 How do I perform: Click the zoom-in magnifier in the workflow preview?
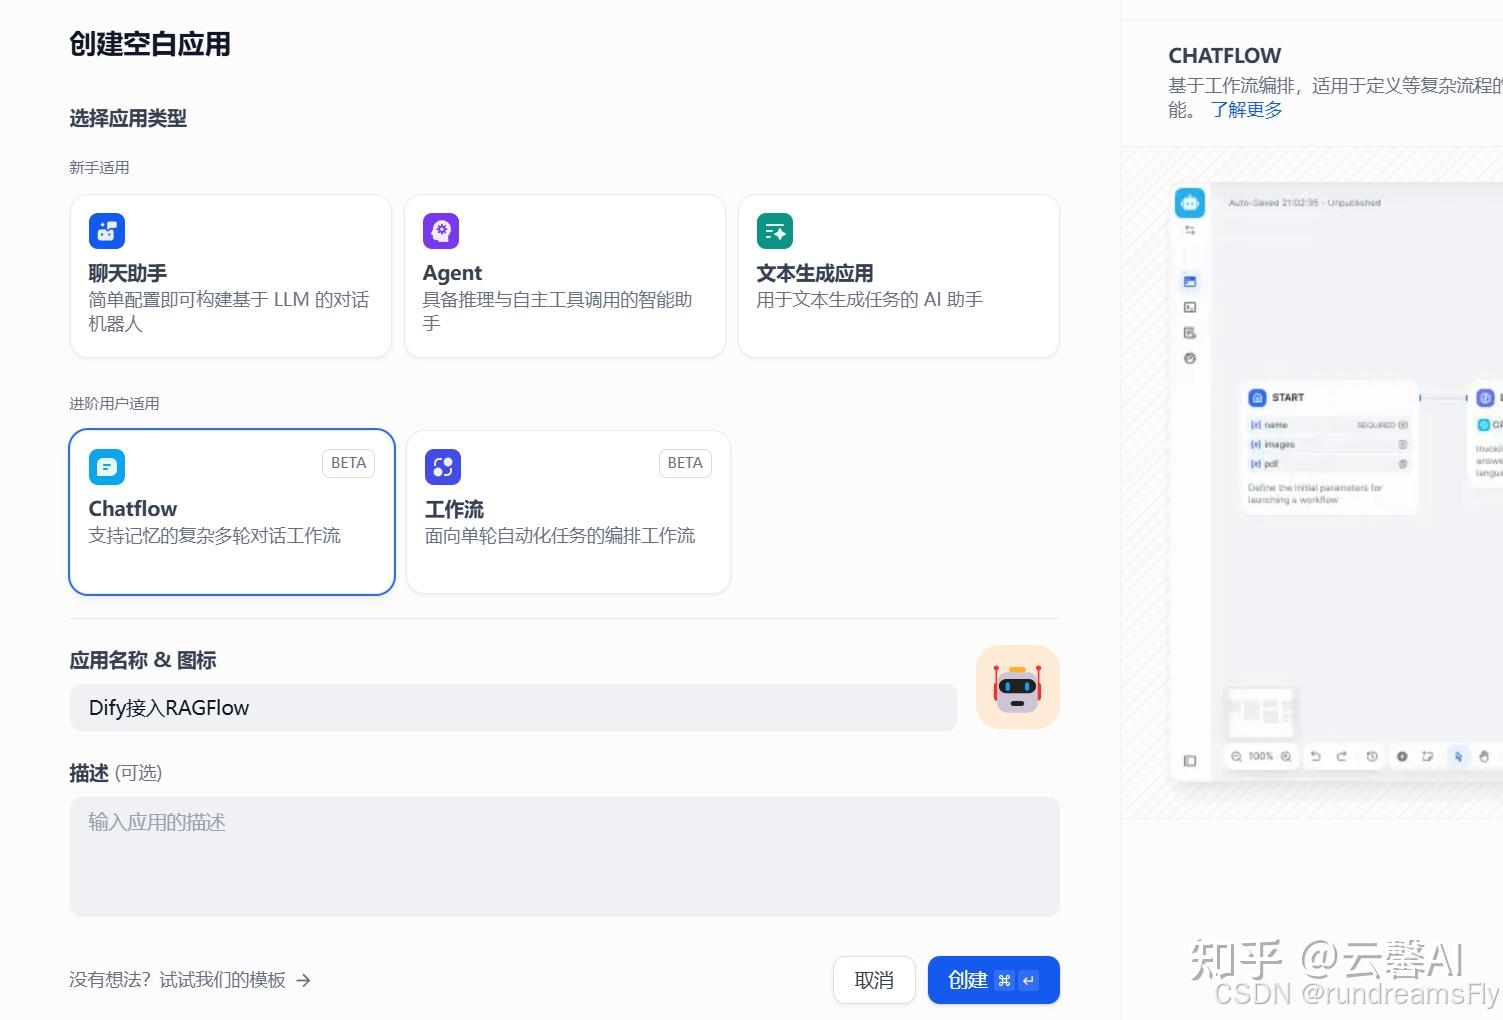[1286, 757]
